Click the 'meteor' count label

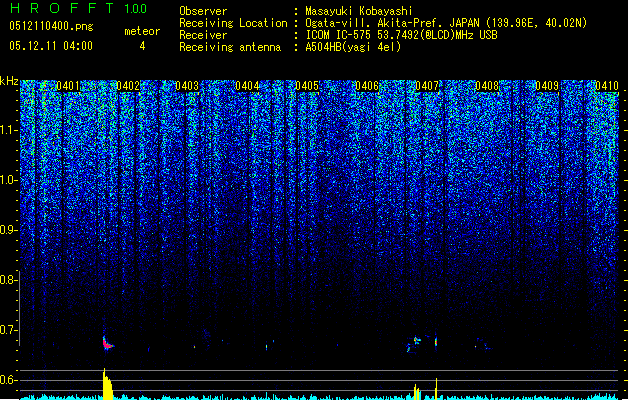click(142, 31)
